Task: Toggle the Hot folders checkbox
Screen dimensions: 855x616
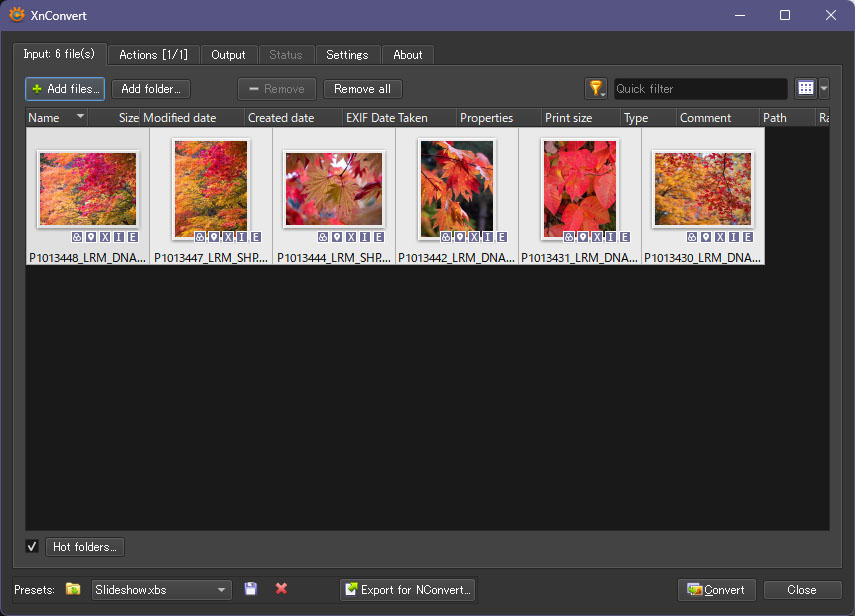Action: [32, 547]
